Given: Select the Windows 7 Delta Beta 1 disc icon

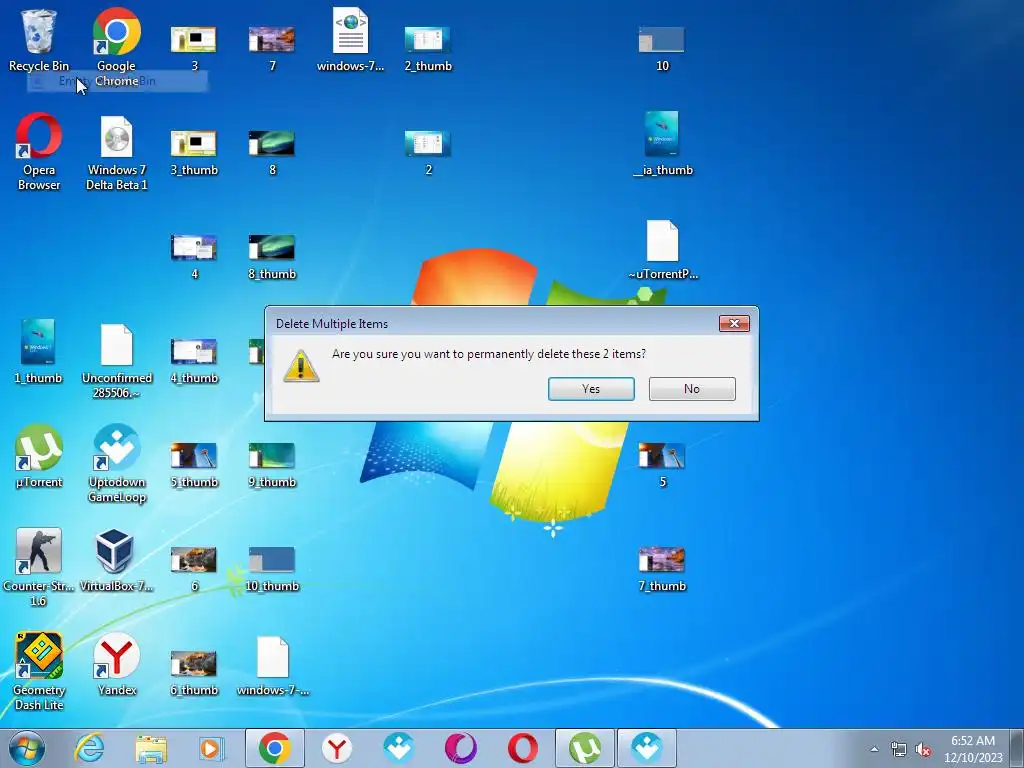Looking at the screenshot, I should (x=117, y=153).
